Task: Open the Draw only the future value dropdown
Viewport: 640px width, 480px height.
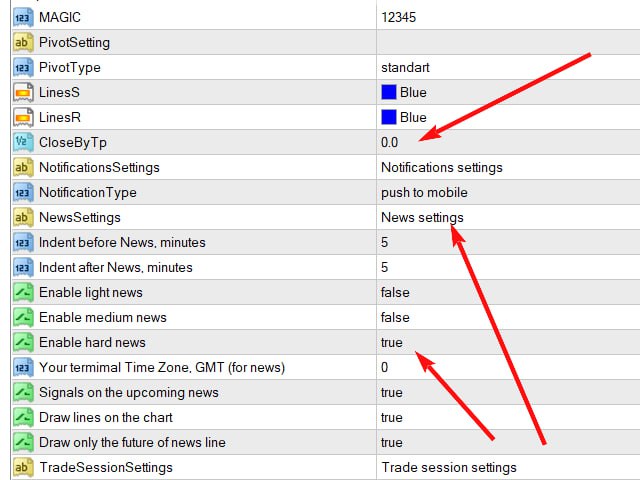Action: [392, 442]
